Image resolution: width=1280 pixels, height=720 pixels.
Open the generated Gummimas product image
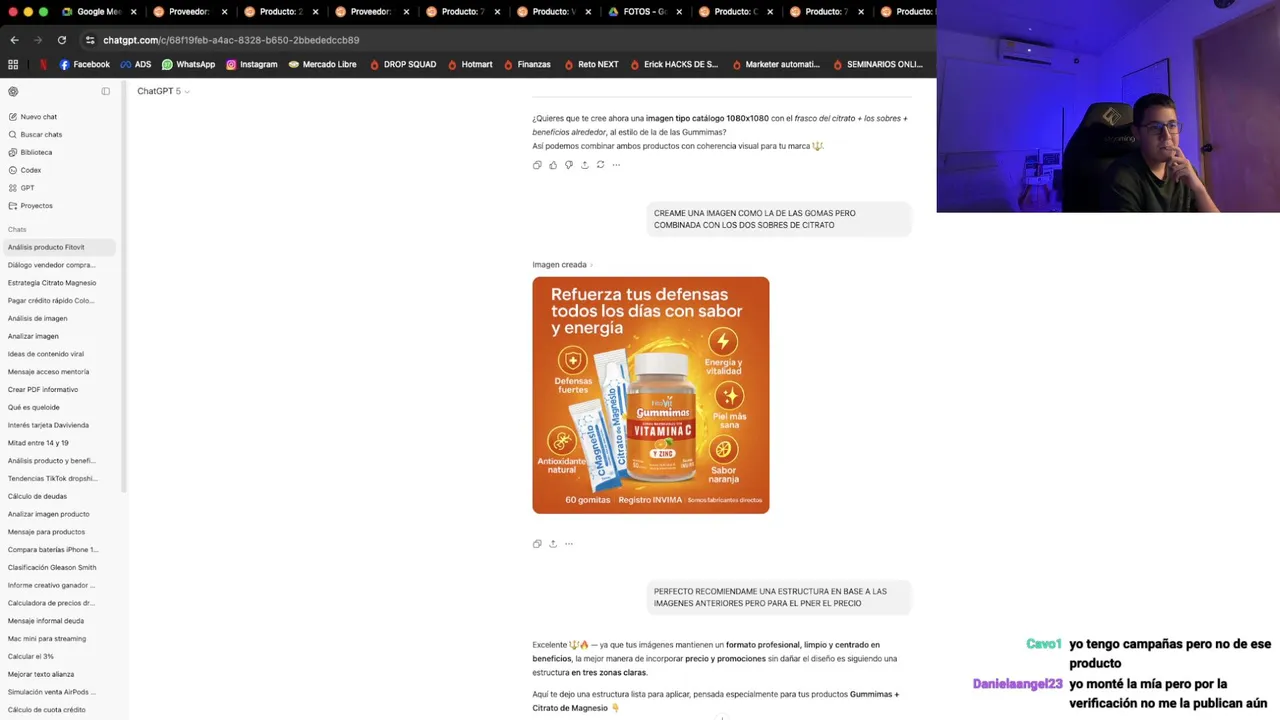(651, 395)
